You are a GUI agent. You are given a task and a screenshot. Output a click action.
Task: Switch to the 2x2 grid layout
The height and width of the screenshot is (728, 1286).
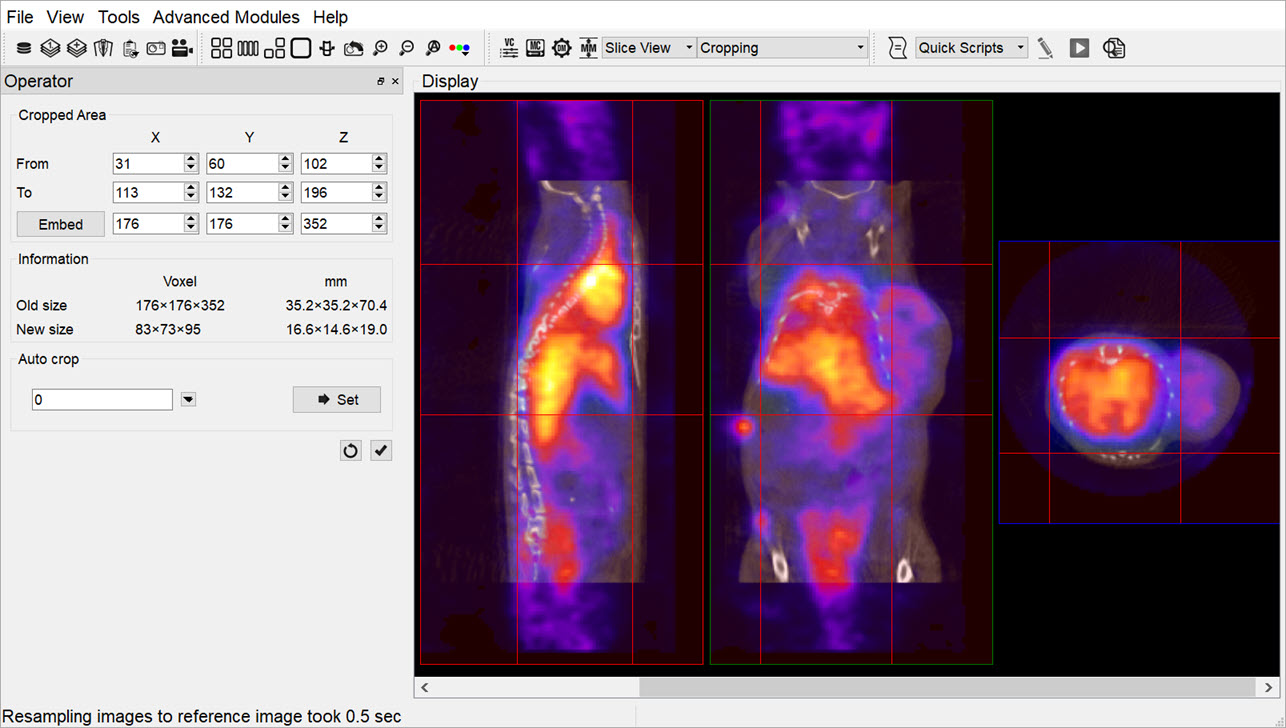tap(221, 48)
